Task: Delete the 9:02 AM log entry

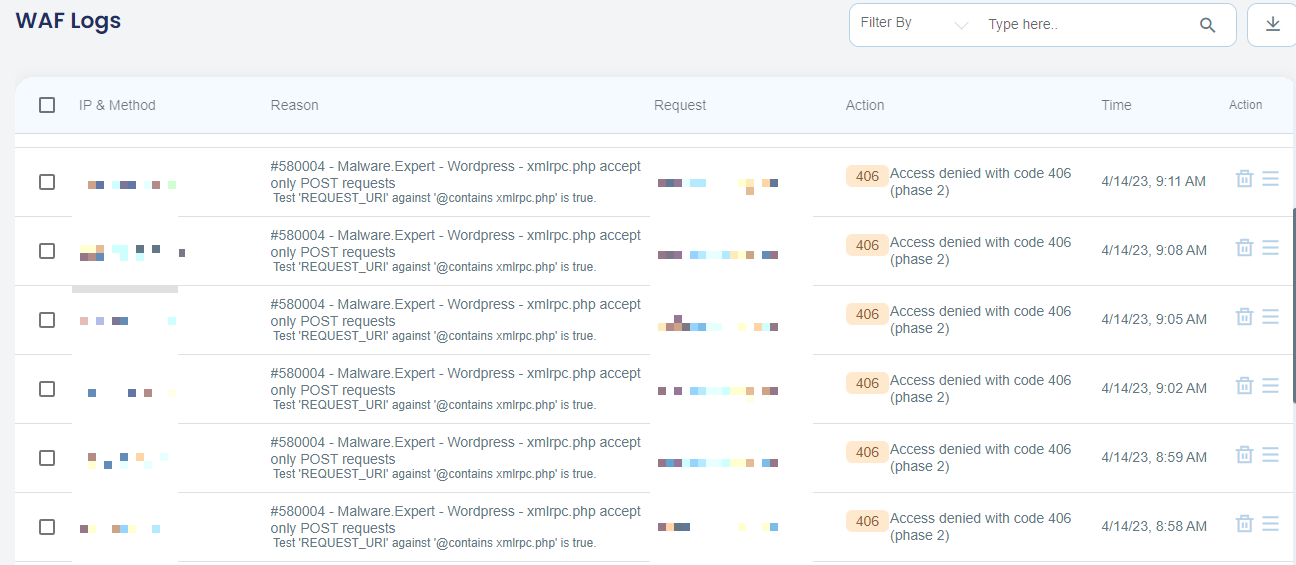Action: 1244,385
